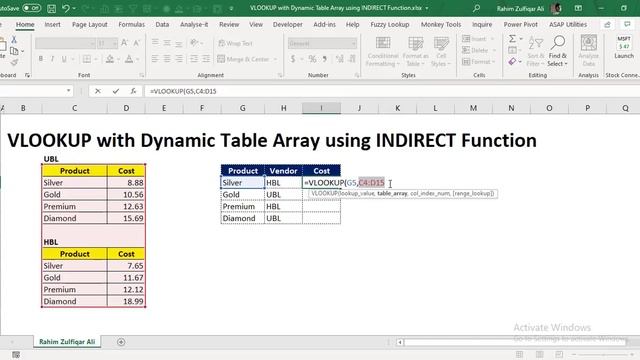This screenshot has height=360, width=640.
Task: Open the font size dropdown
Action: [x=115, y=43]
